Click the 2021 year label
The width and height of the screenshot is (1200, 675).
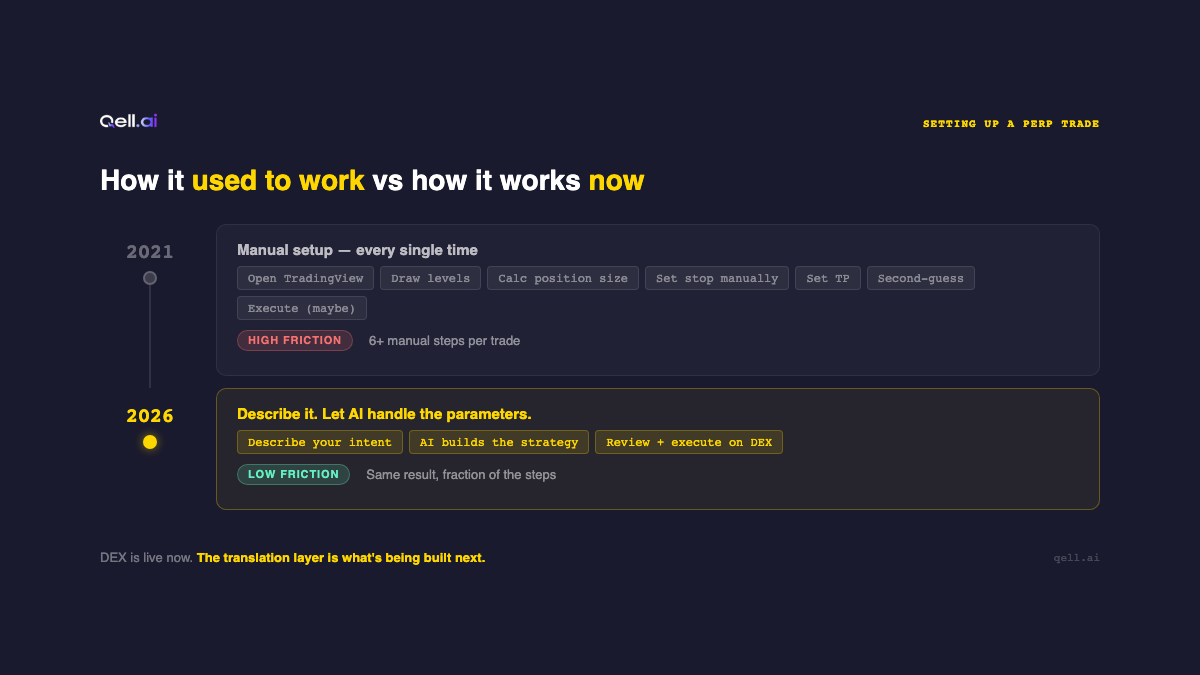pos(150,252)
